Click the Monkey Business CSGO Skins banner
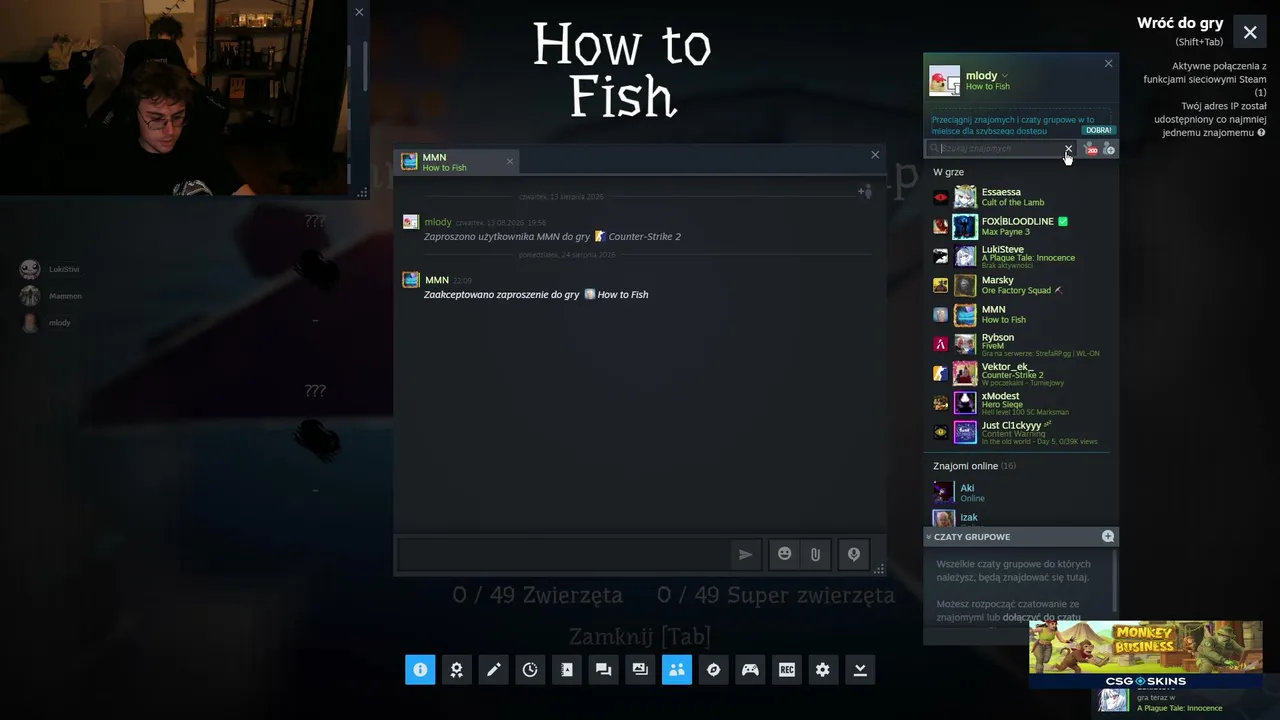This screenshot has width=1280, height=720. (1146, 654)
